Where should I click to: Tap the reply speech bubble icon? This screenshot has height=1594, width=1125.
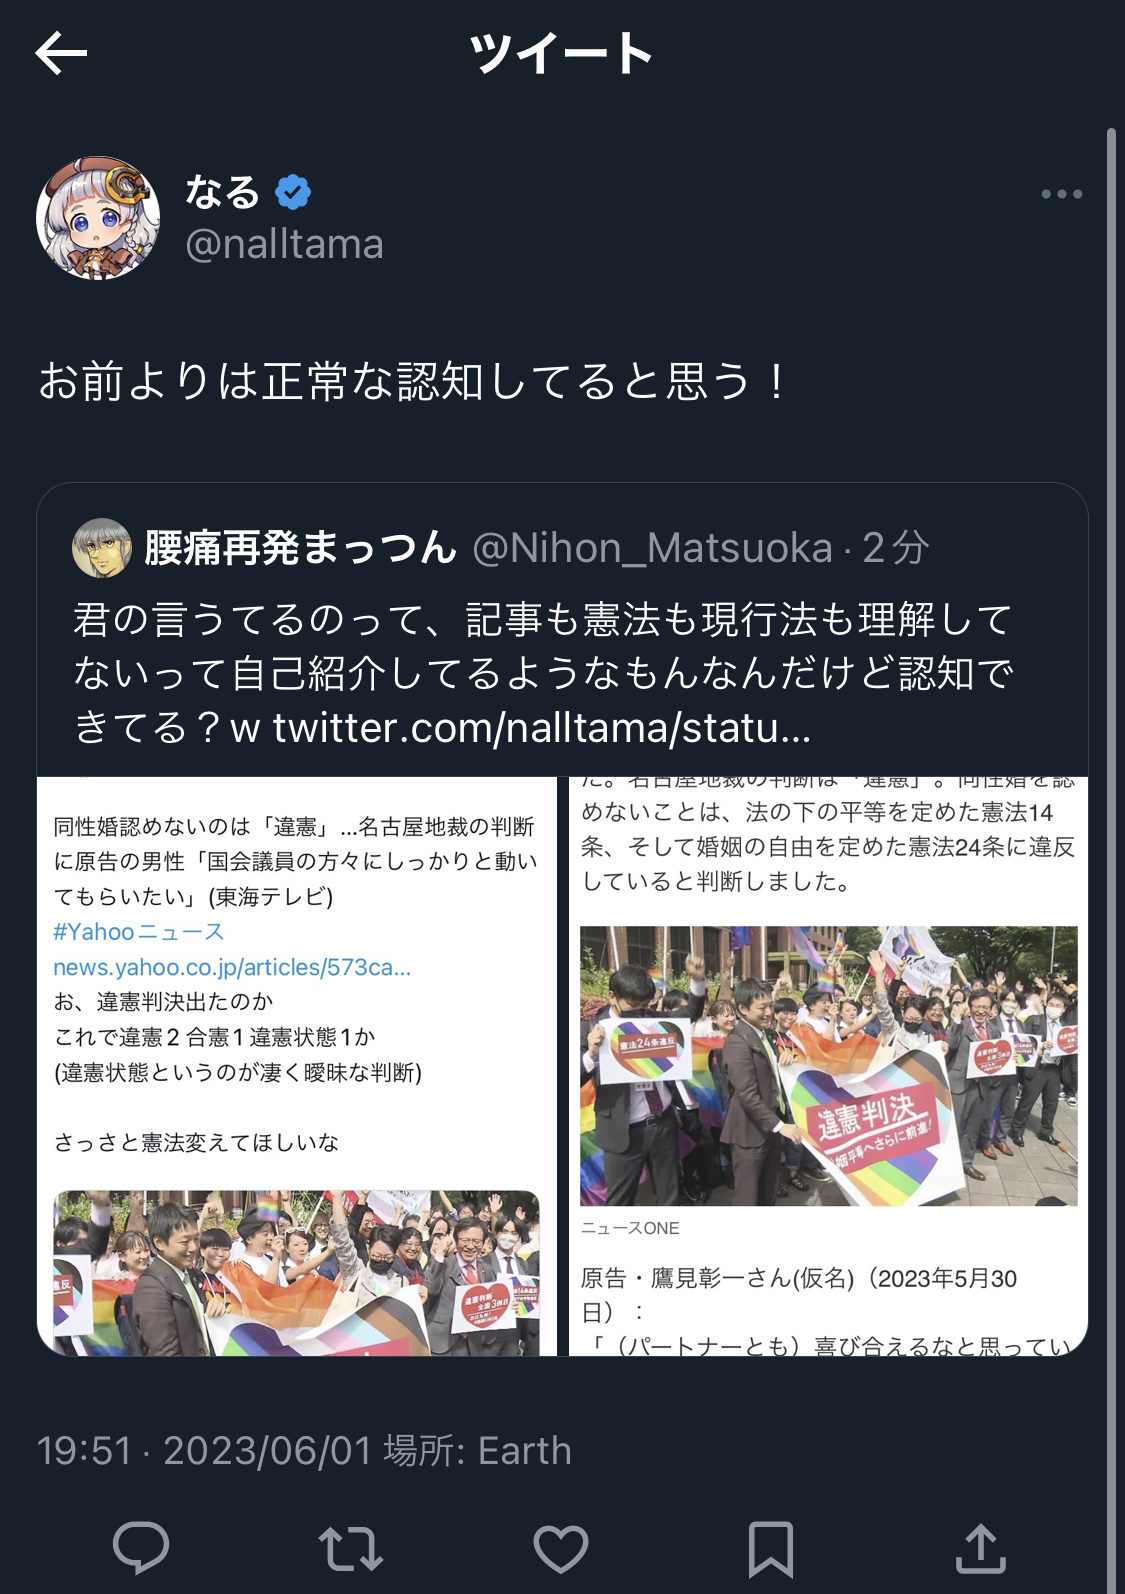tap(141, 1548)
